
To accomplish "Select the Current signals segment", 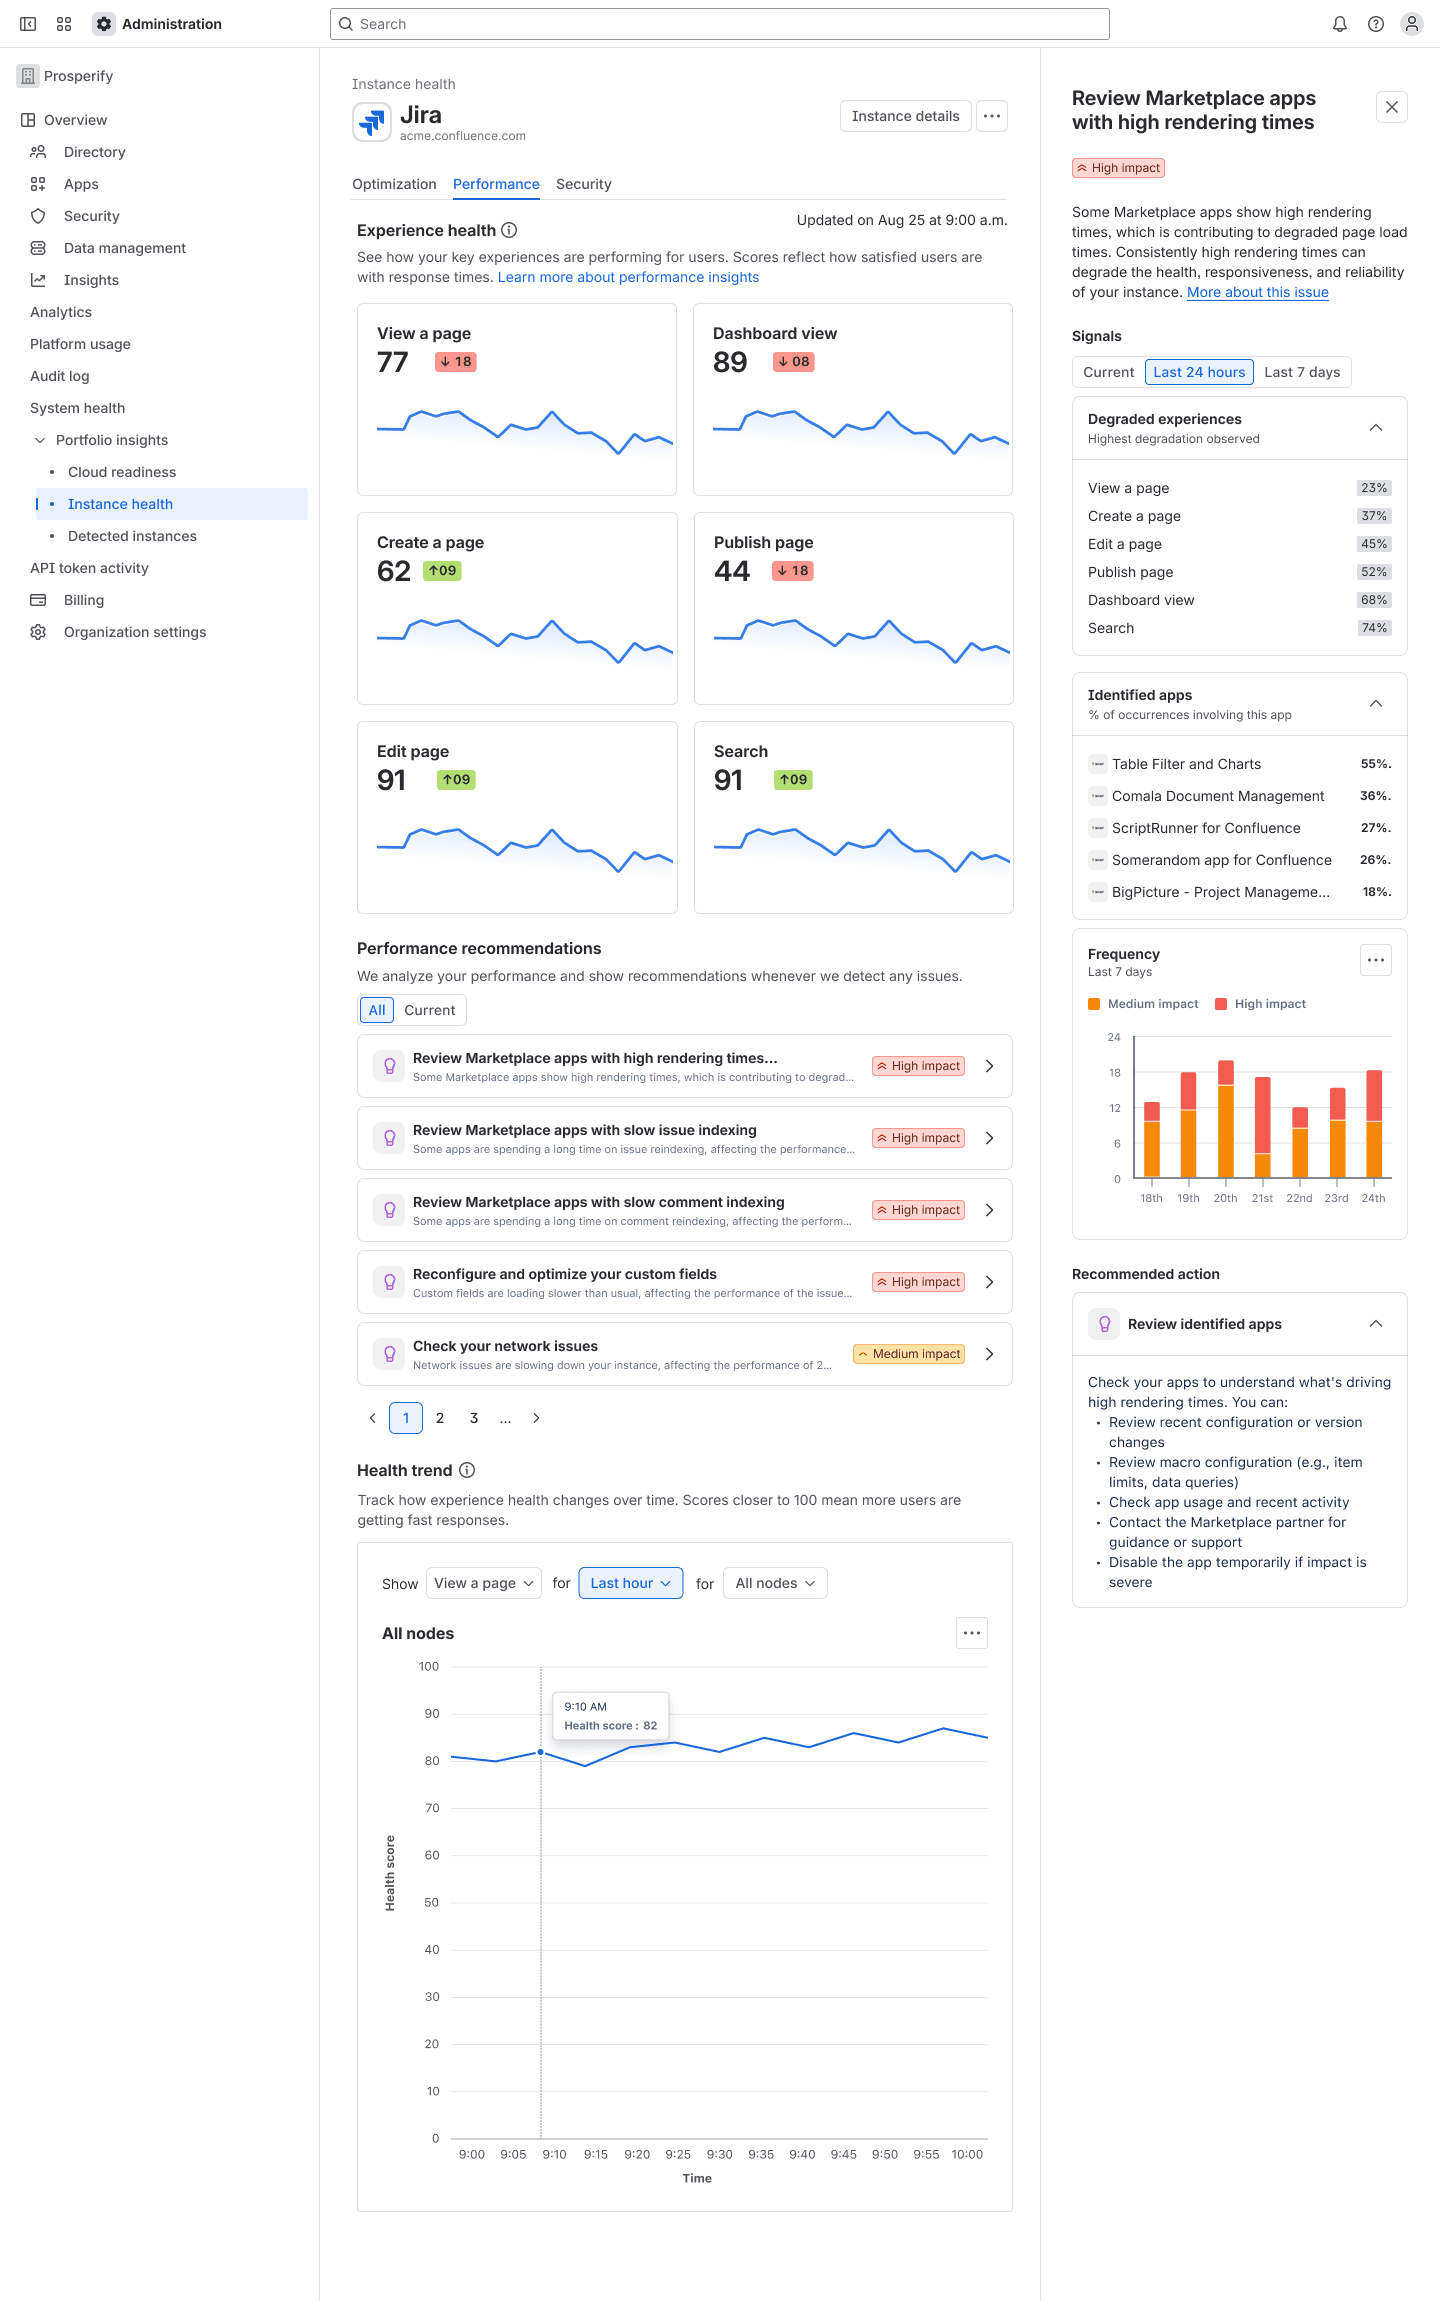I will click(1109, 372).
